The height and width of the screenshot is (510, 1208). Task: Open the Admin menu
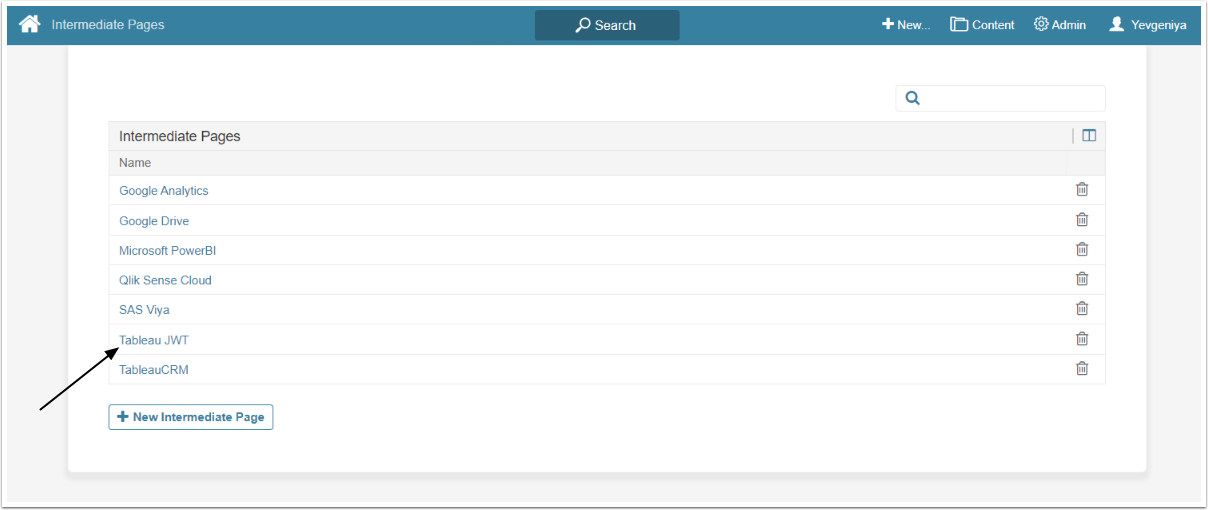[1060, 25]
